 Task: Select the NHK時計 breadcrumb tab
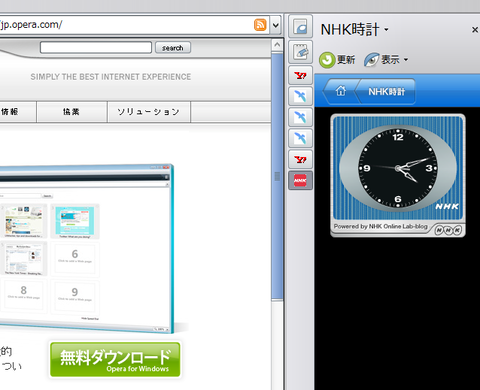pos(386,92)
